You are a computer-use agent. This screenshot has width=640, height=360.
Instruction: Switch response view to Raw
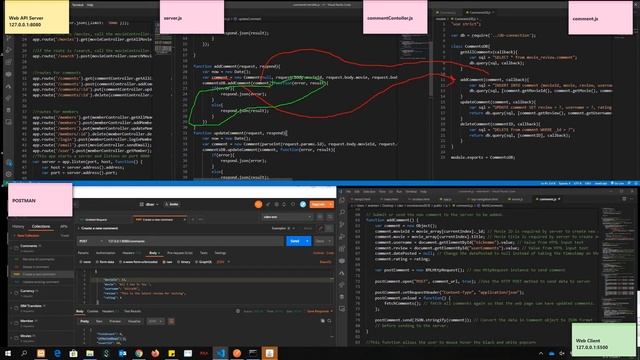tap(99, 321)
